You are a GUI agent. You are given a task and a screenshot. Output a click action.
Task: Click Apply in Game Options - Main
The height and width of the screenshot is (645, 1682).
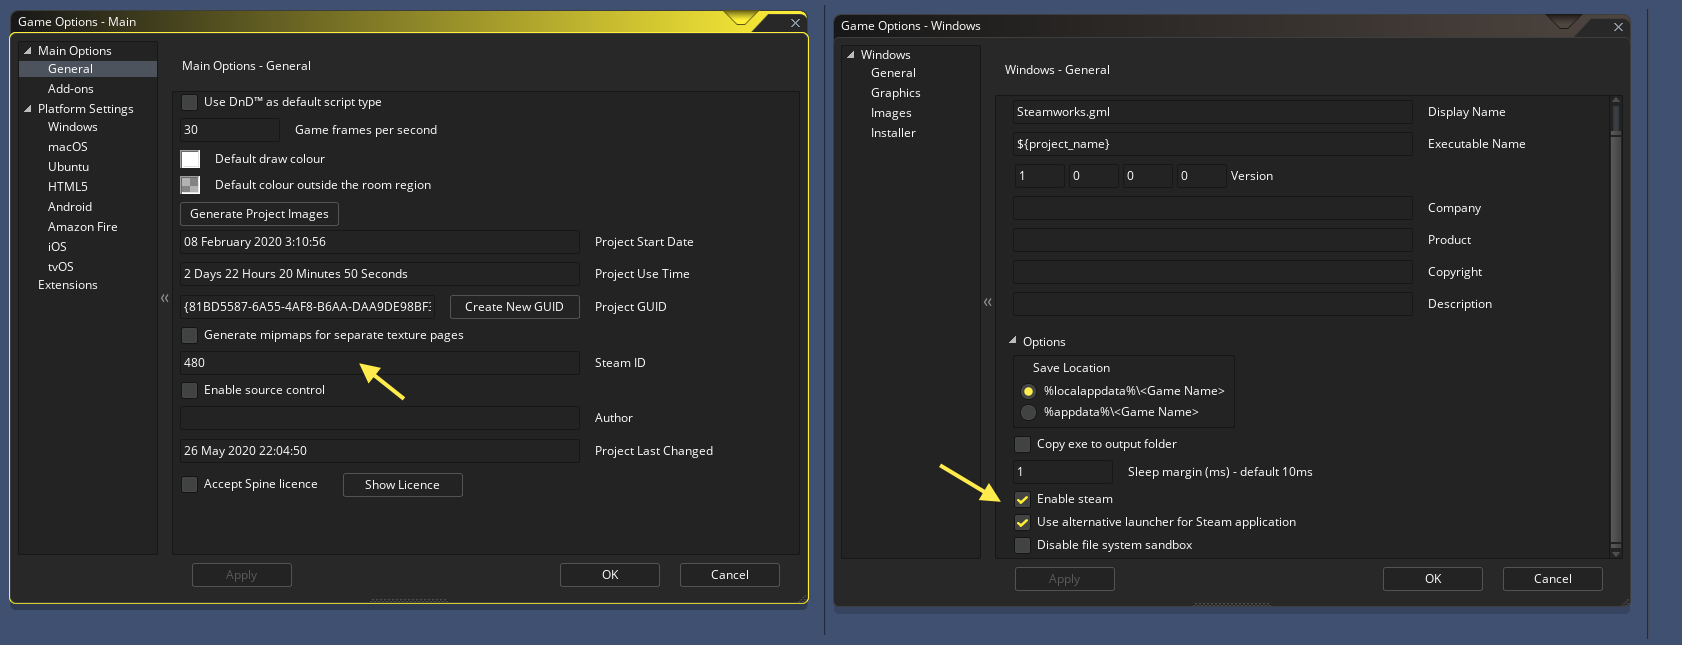tap(242, 575)
